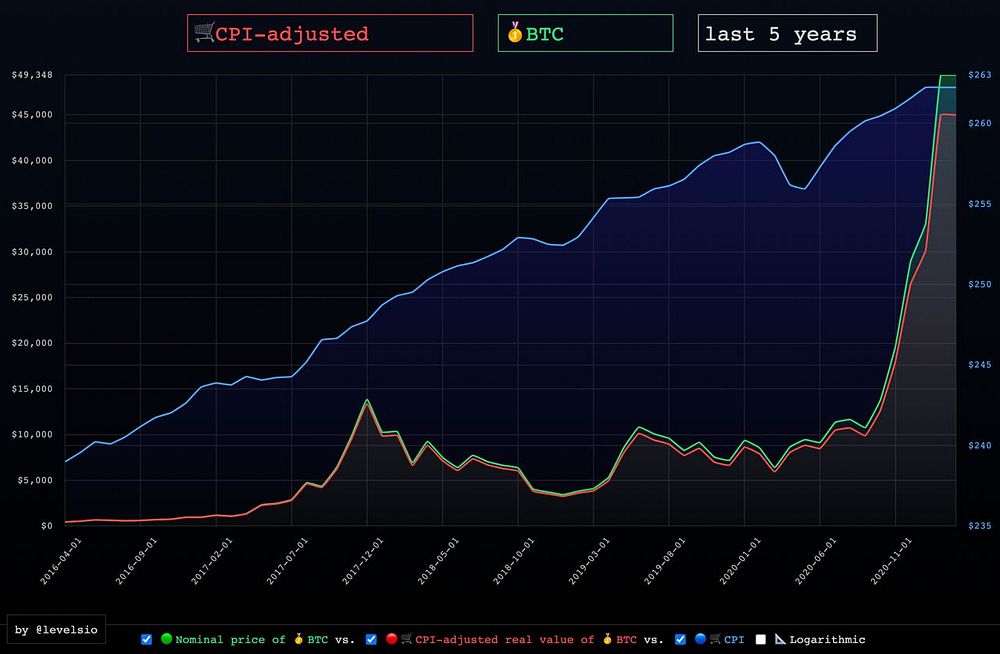Image resolution: width=1000 pixels, height=654 pixels.
Task: Click the 2019-03-01 date axis label
Action: point(590,560)
